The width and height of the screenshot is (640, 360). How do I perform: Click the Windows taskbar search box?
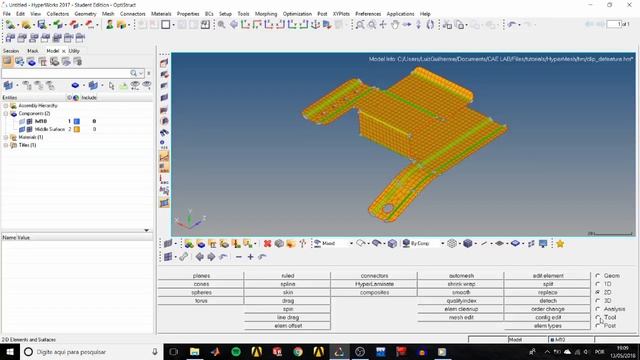[91, 352]
